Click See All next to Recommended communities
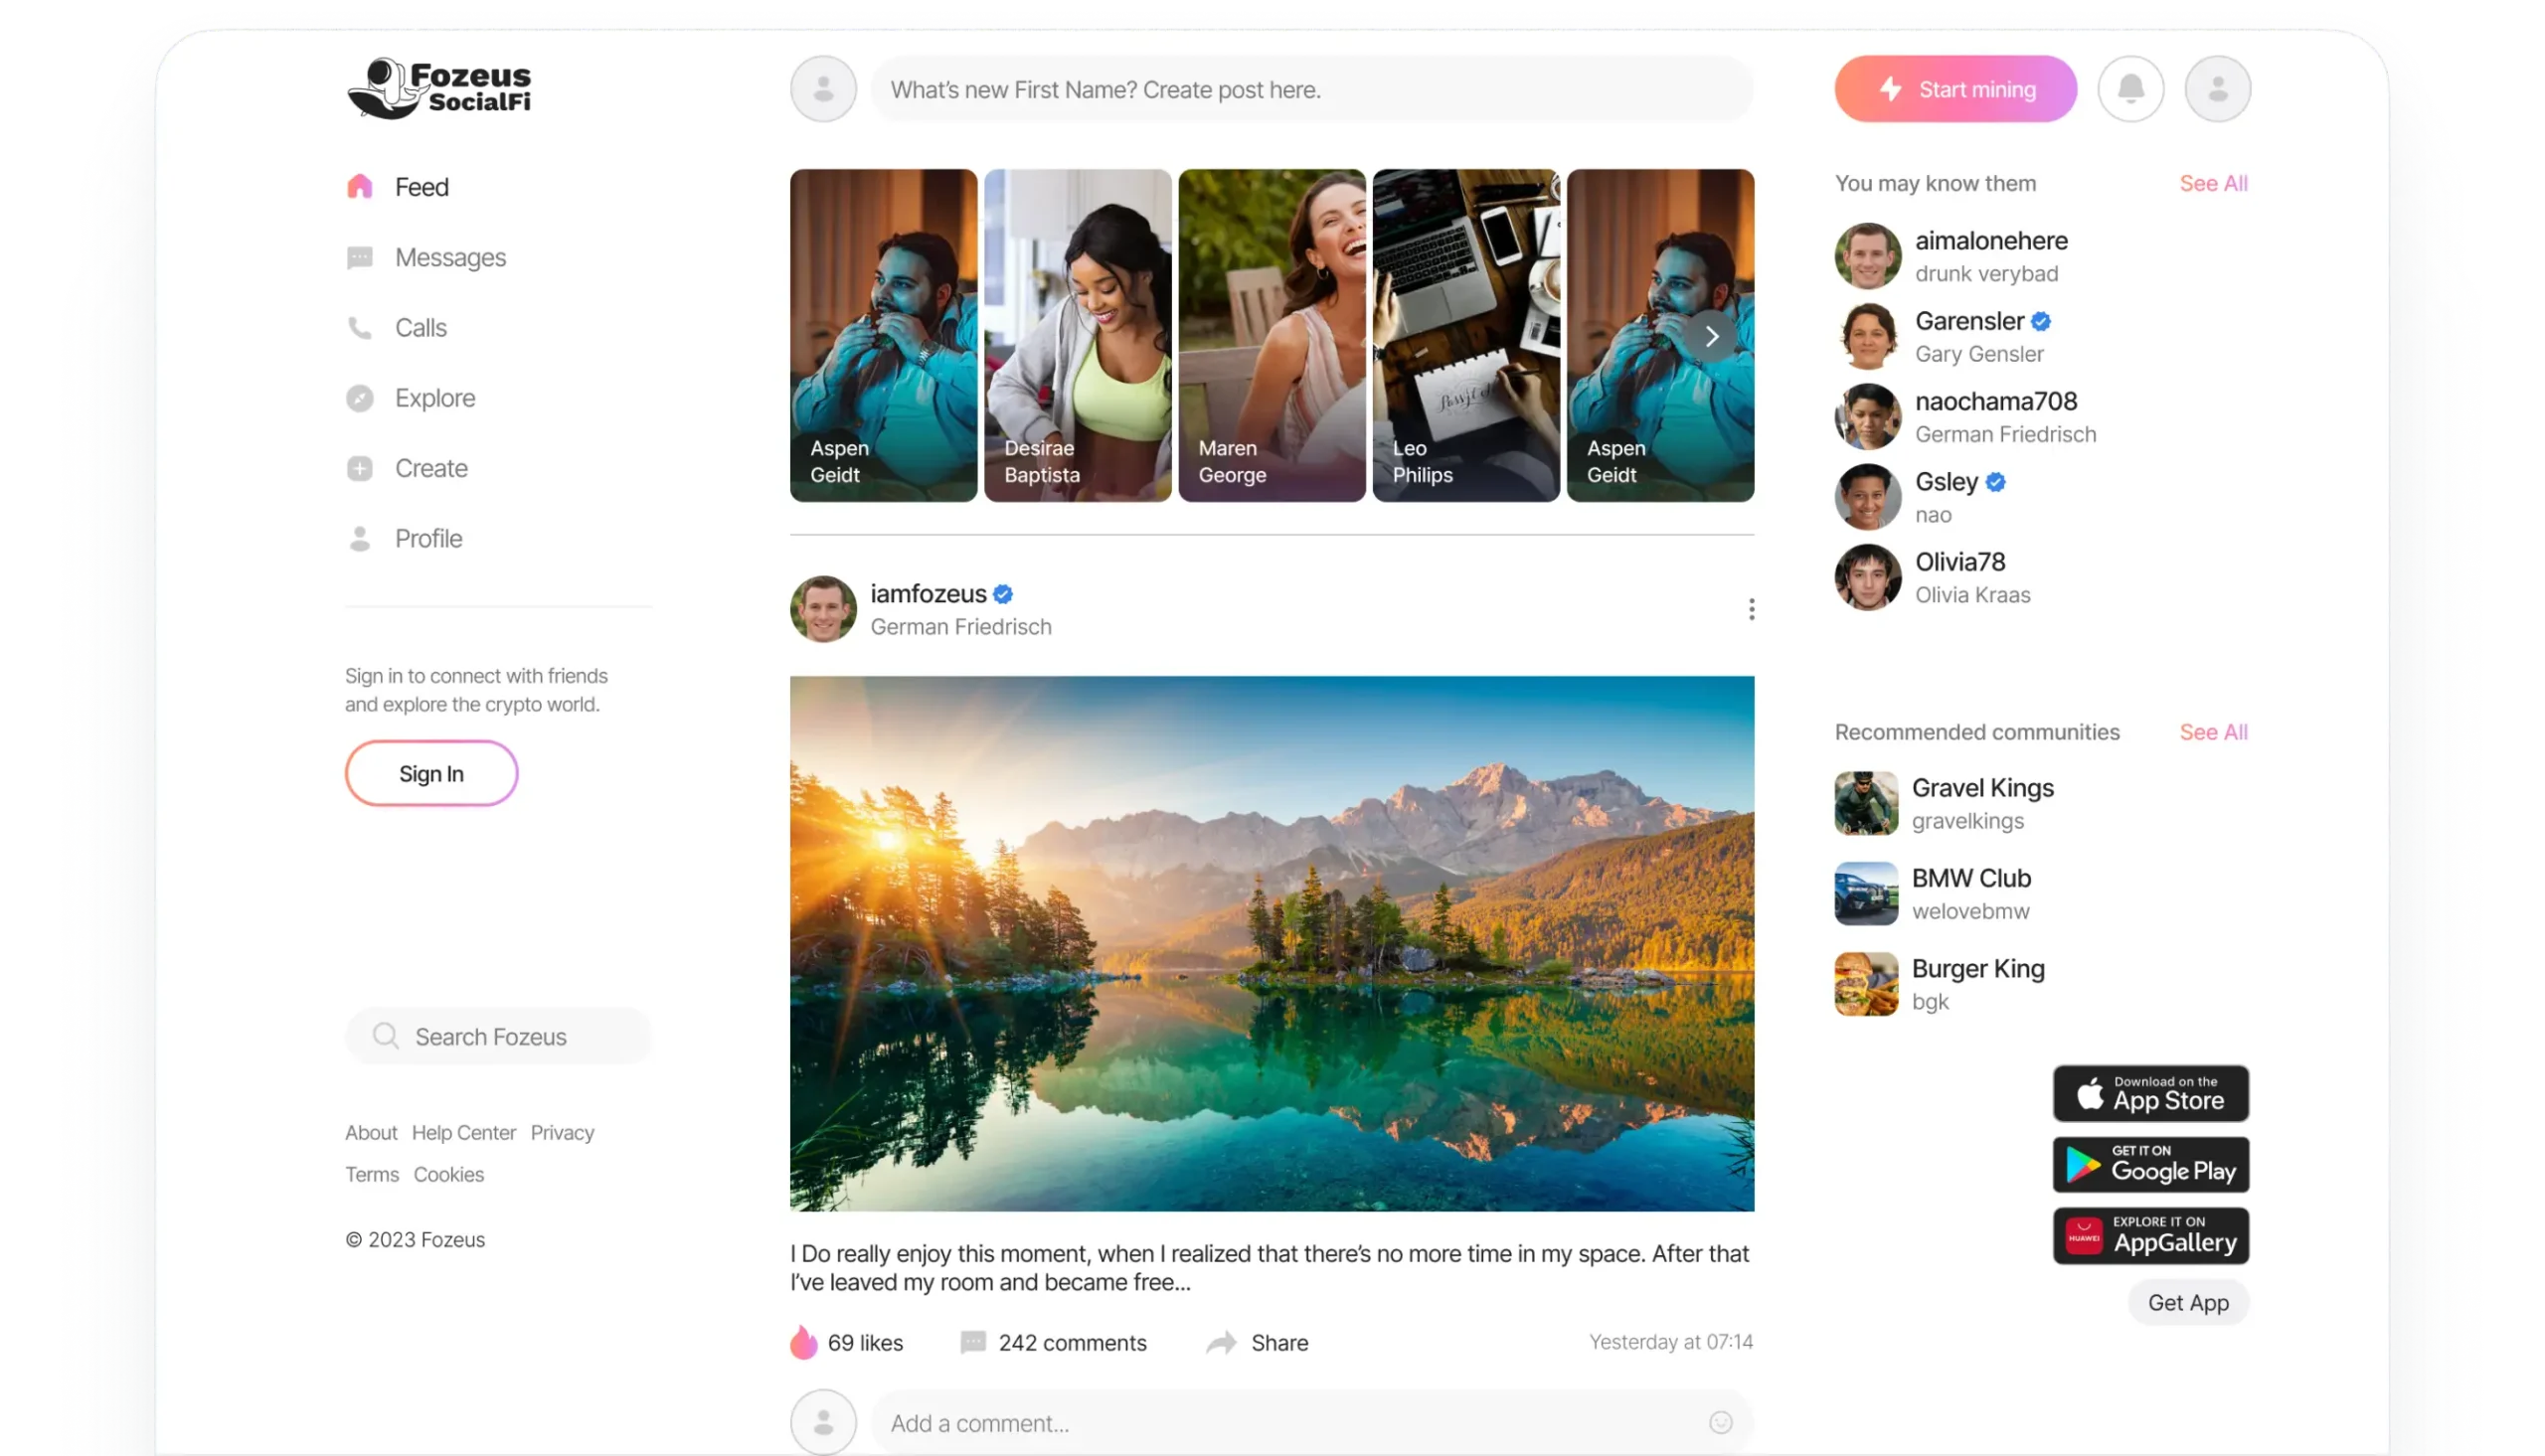2545x1456 pixels. click(2213, 732)
